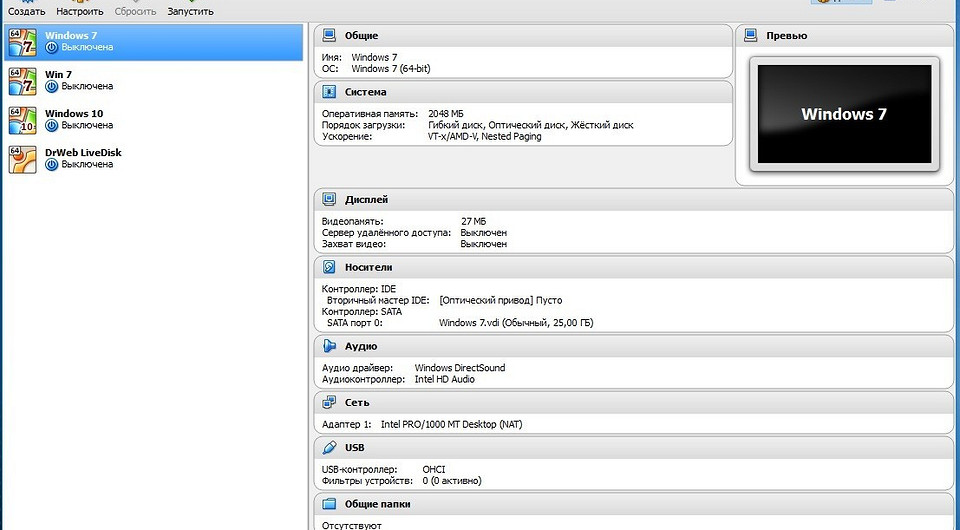960x530 pixels.
Task: Click the Windows DirectSound driver value
Action: click(x=460, y=368)
